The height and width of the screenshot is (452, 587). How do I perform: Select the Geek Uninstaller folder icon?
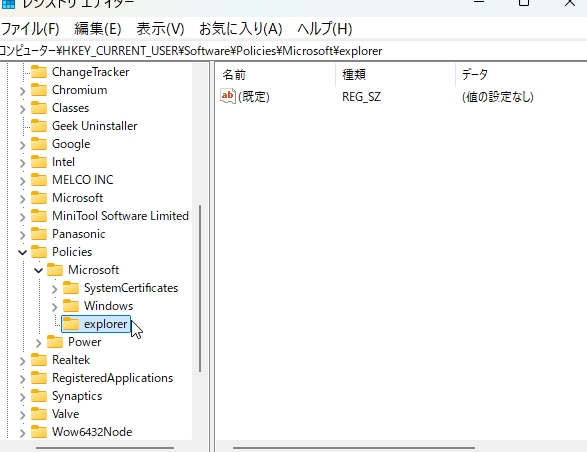point(39,126)
